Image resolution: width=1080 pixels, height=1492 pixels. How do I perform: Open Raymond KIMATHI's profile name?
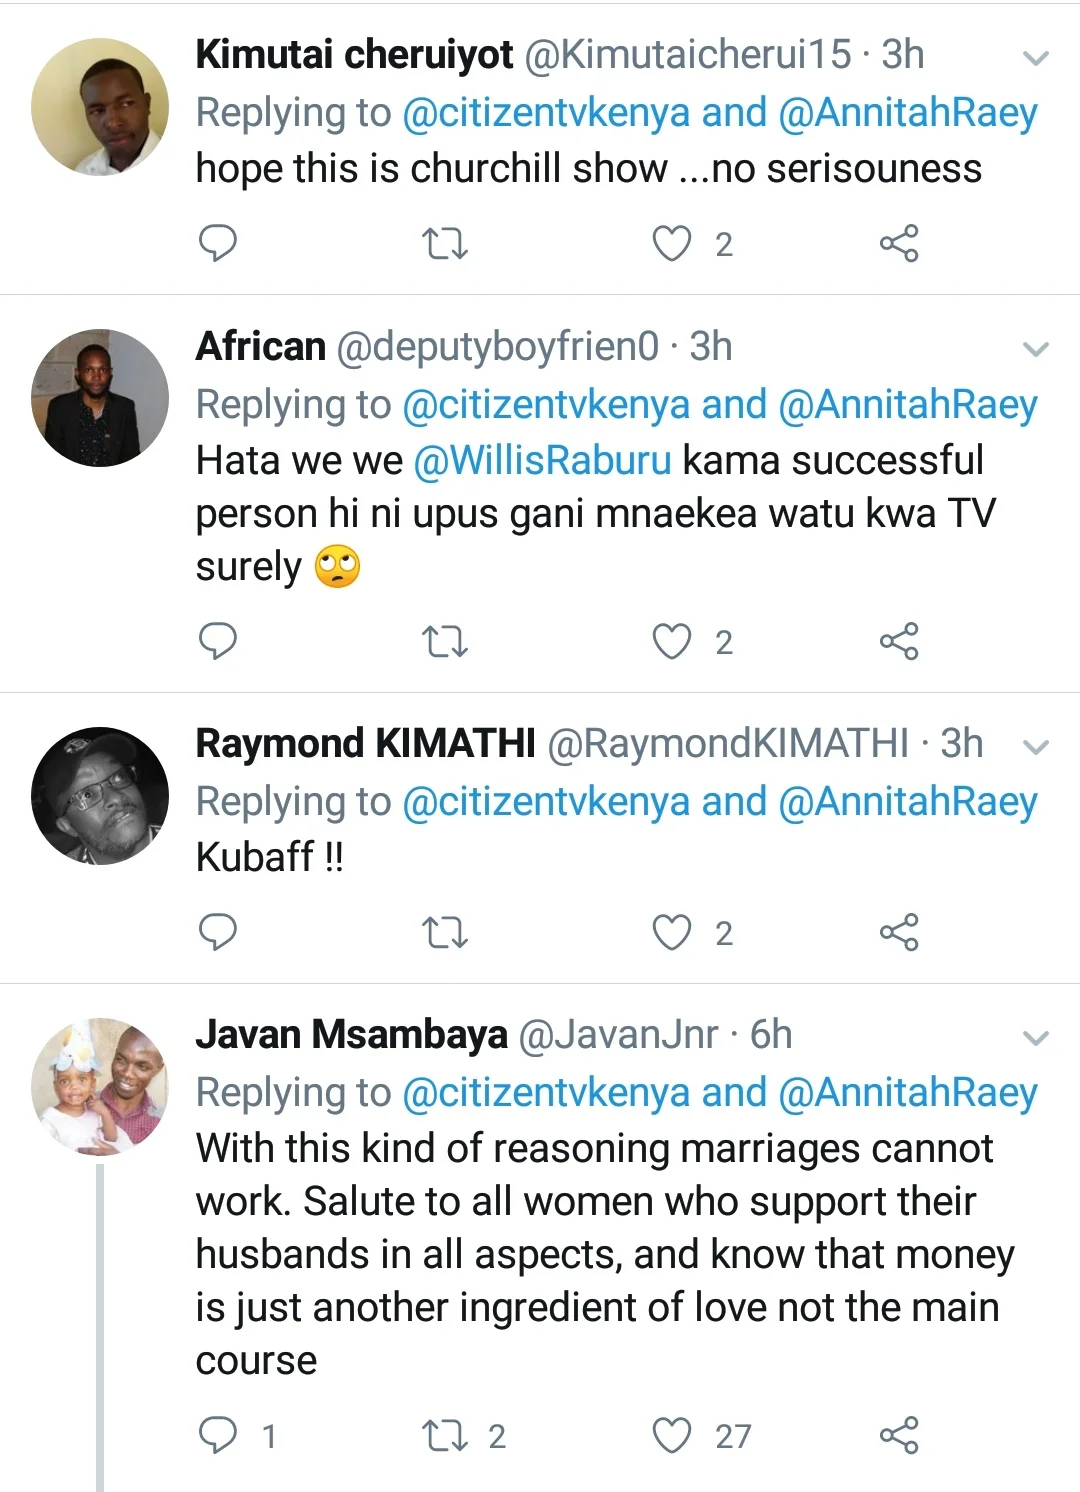tap(365, 744)
